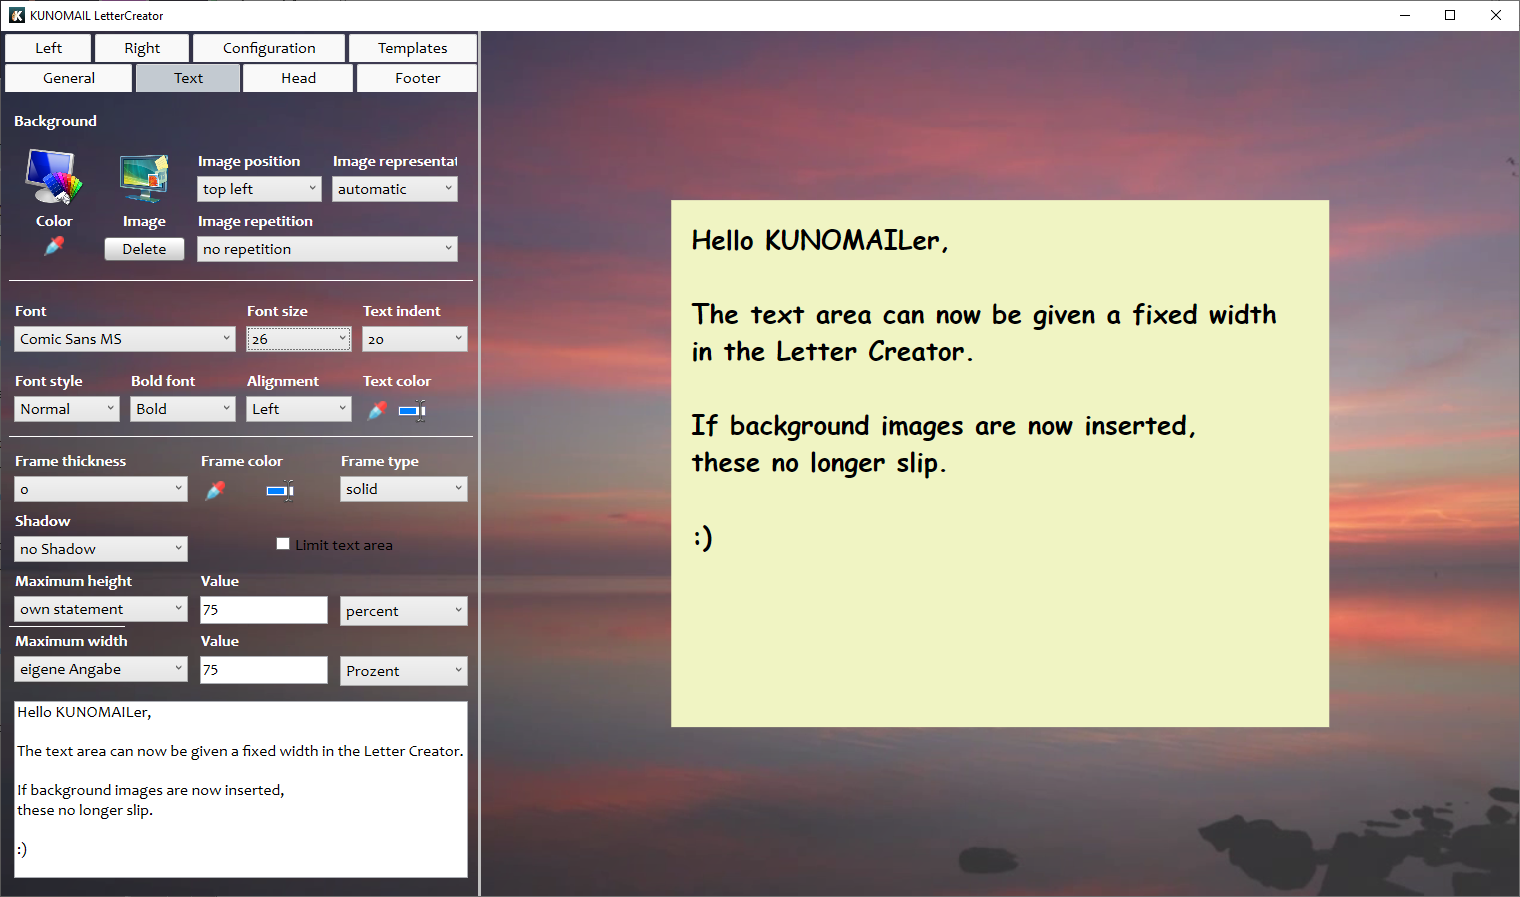Click the Maximum width Value field
Screen dimensions: 1520x897
pyautogui.click(x=264, y=670)
